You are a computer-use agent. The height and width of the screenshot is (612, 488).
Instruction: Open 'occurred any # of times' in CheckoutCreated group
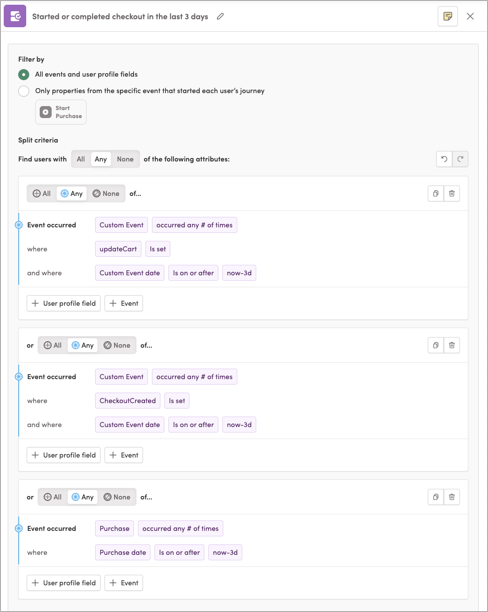[x=194, y=377]
